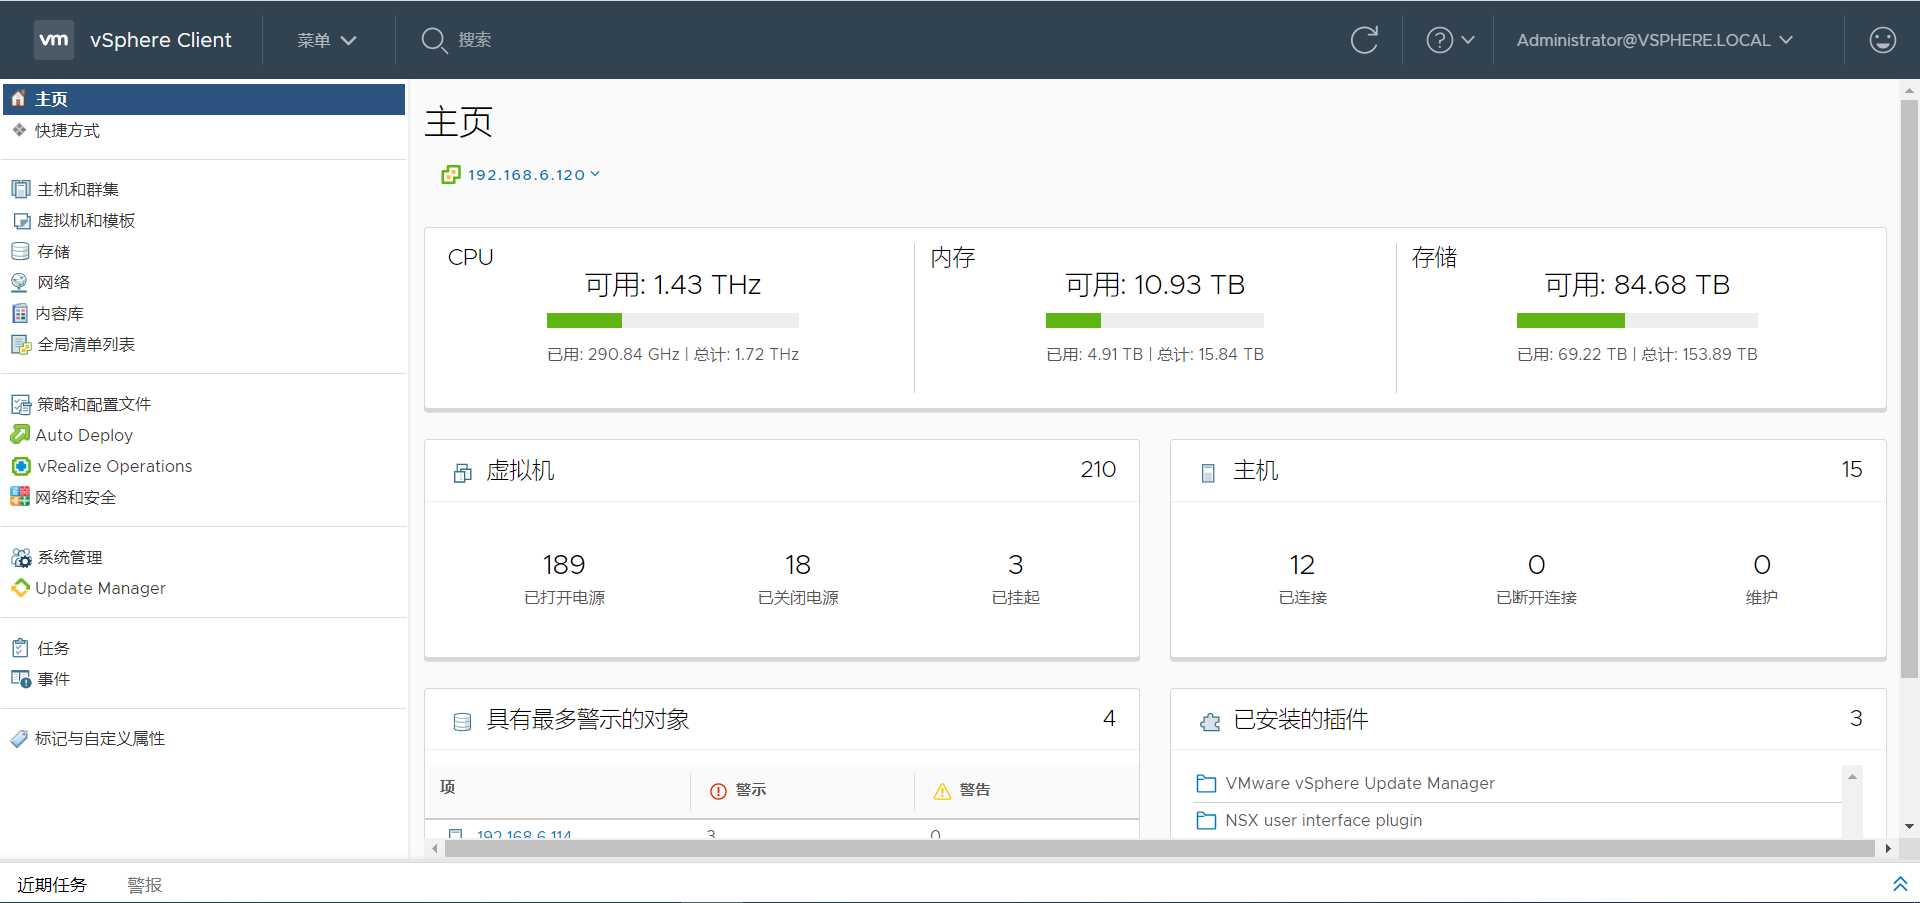
Task: Click the smiley feedback icon
Action: pos(1882,40)
